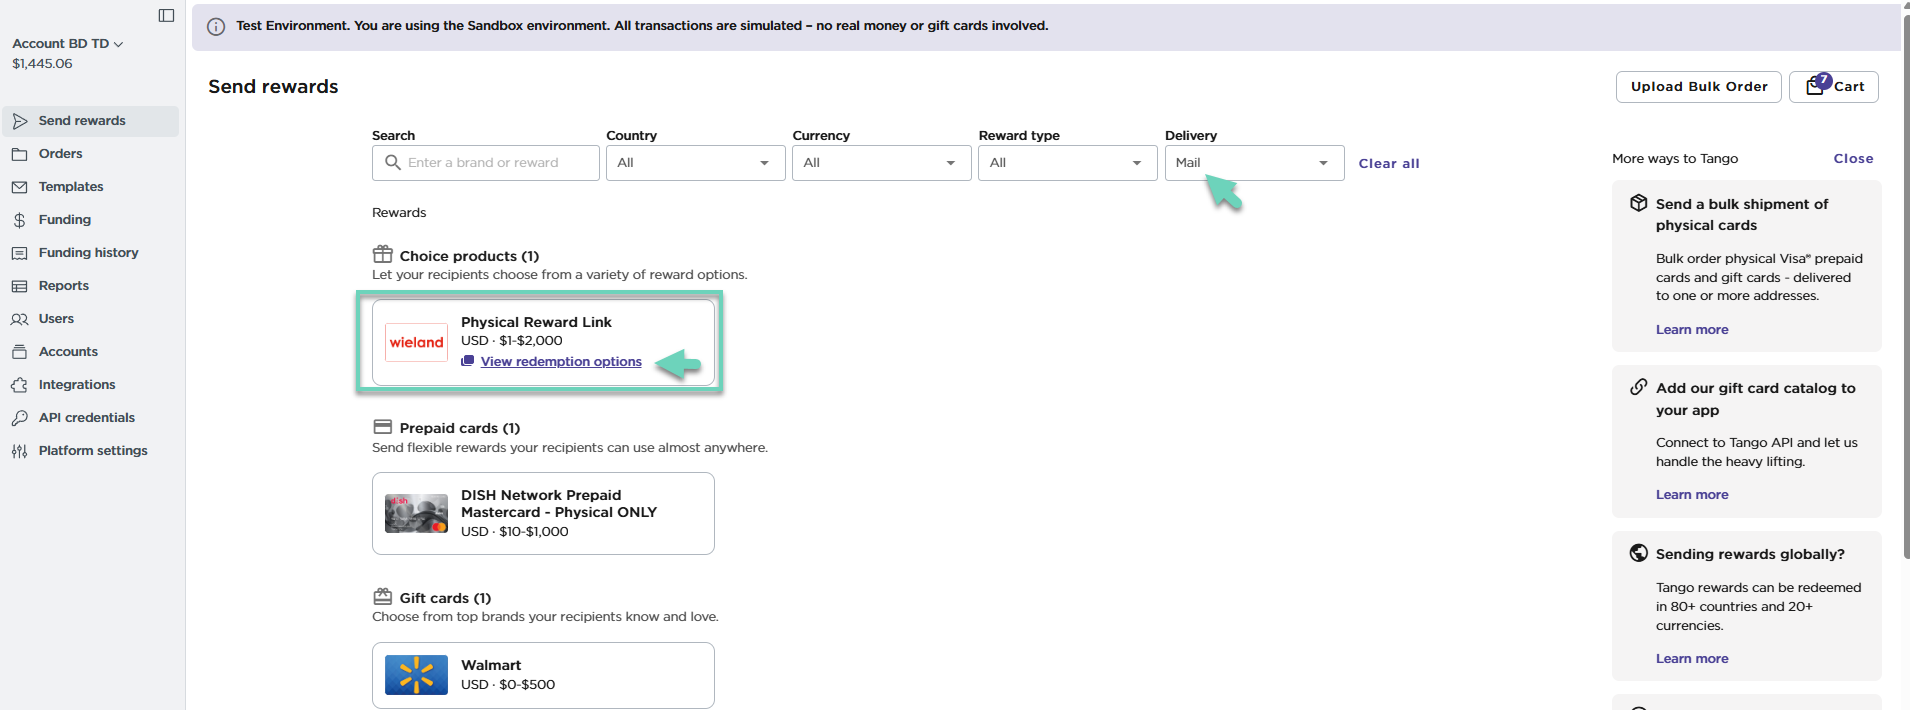Screen dimensions: 1910x710
Task: Open the Reward type dropdown
Action: tap(1067, 163)
